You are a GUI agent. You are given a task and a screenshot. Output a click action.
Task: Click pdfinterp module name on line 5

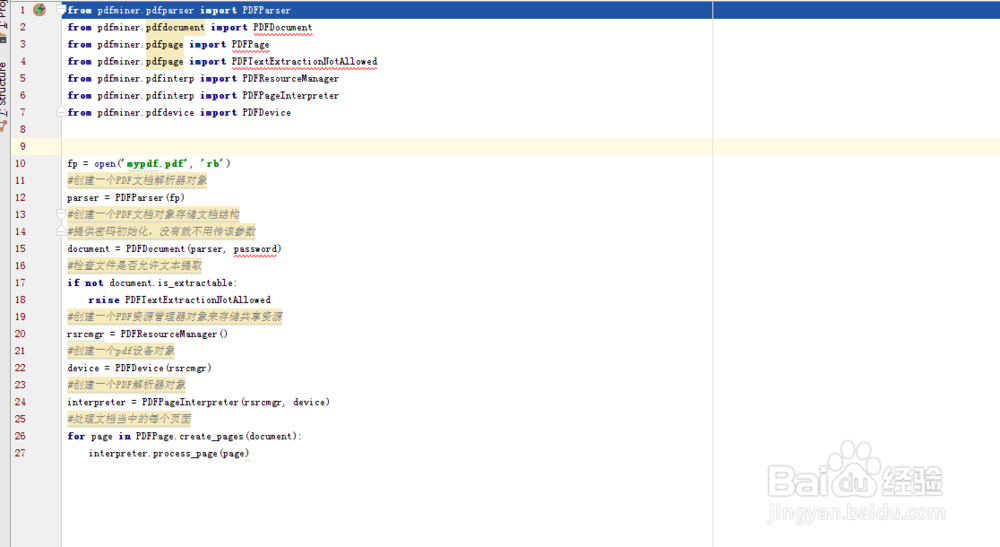[x=170, y=78]
